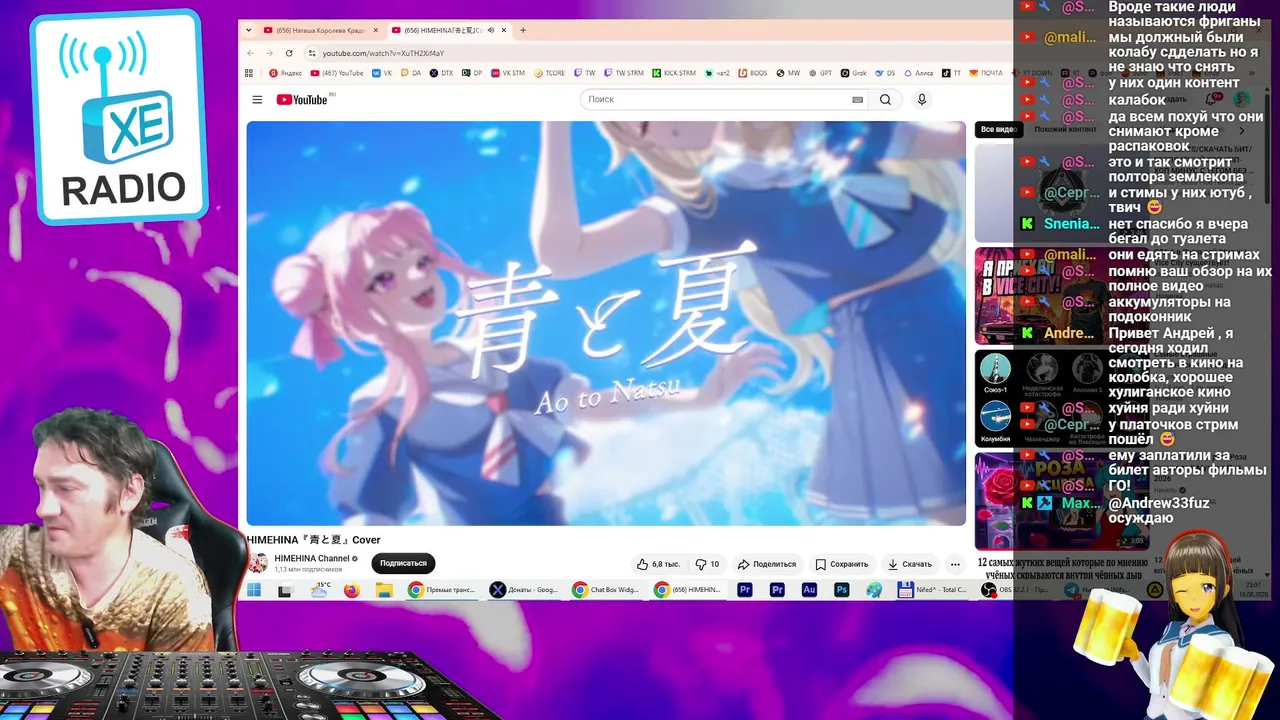Open Adobe Audition from the taskbar
The height and width of the screenshot is (720, 1280).
(809, 590)
